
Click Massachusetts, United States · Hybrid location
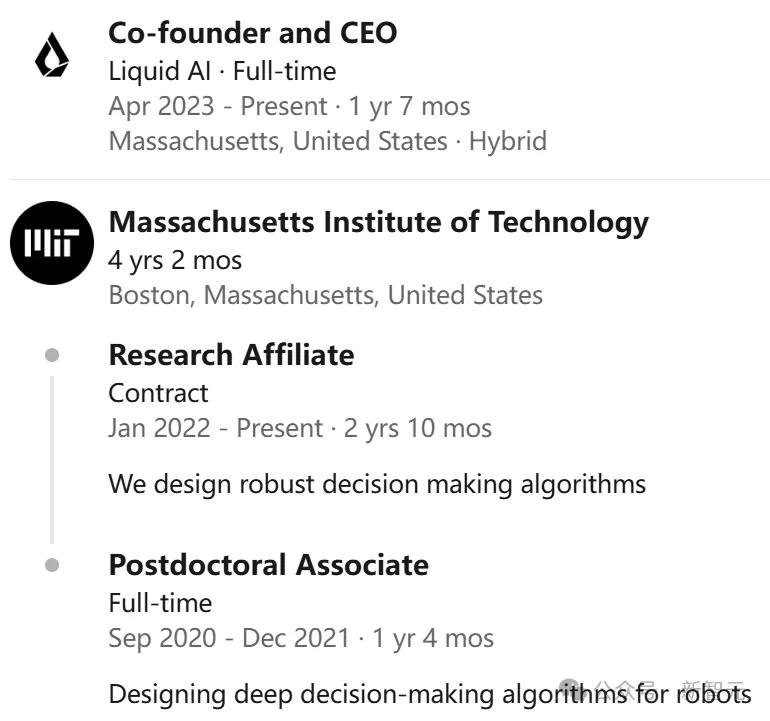point(328,141)
